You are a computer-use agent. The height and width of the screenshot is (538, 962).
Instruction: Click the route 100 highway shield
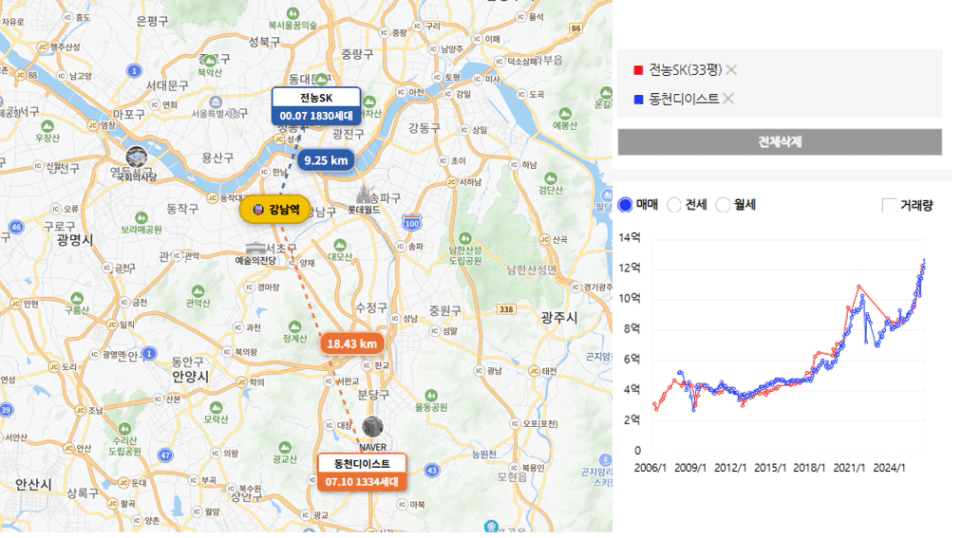pos(412,222)
